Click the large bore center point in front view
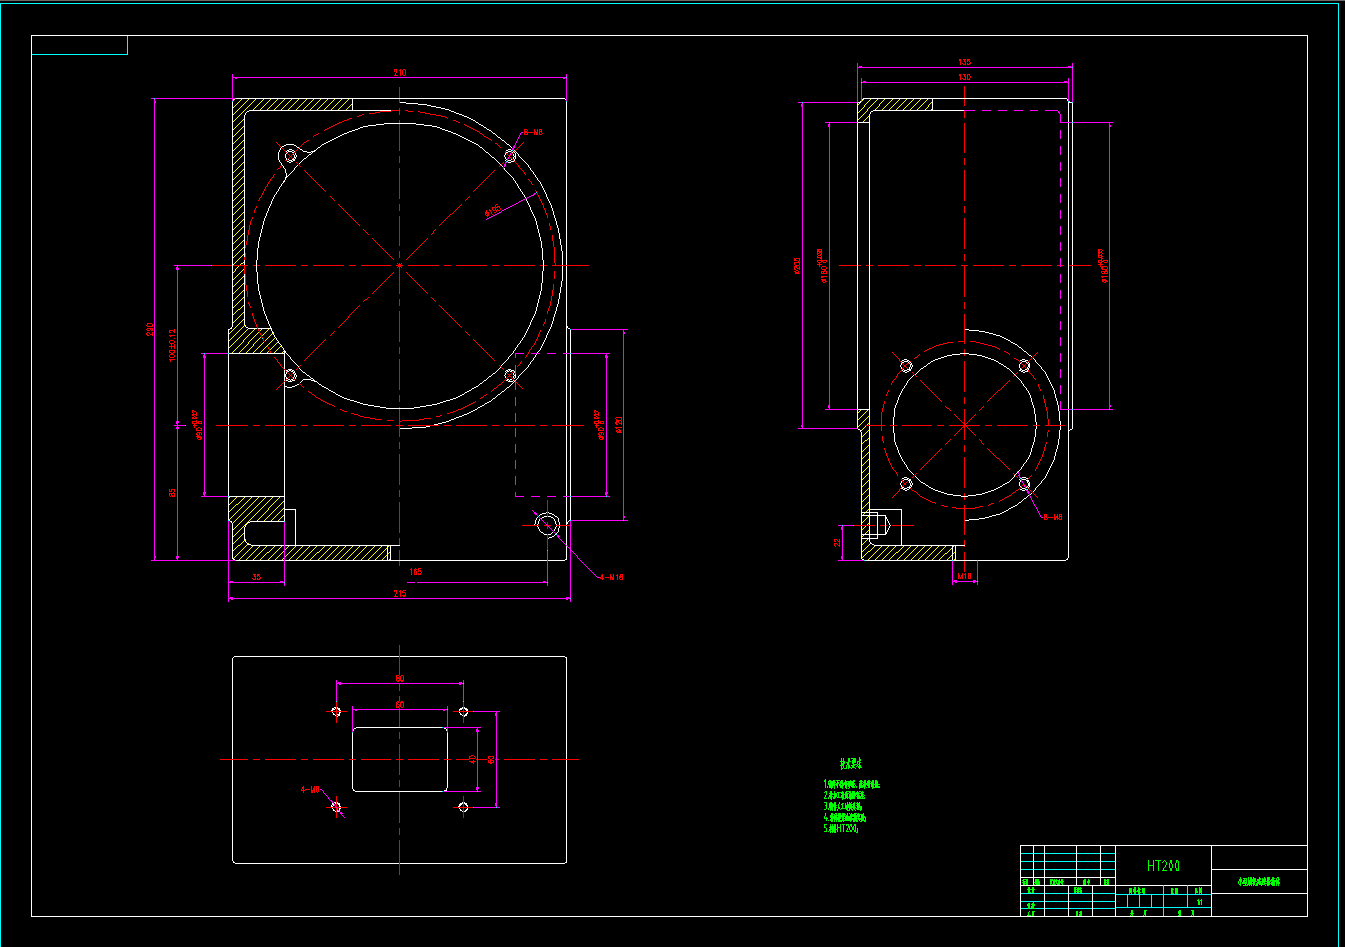The image size is (1345, 947). tap(399, 266)
